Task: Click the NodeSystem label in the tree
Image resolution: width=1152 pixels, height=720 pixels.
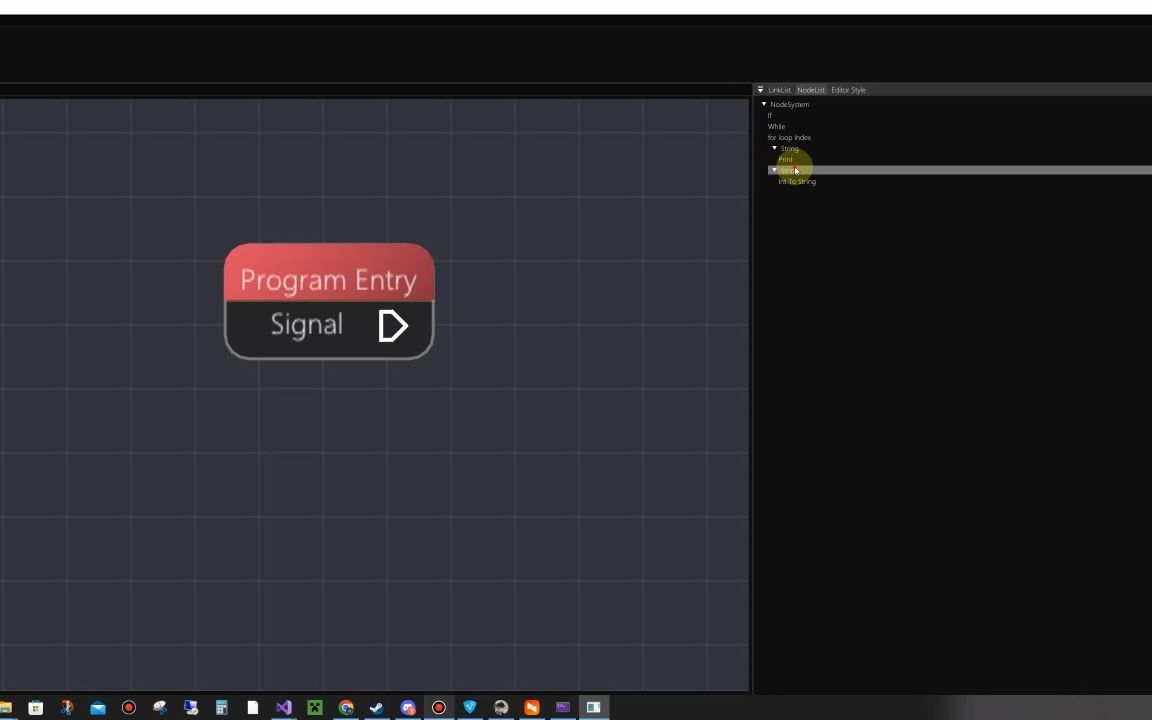Action: (790, 104)
